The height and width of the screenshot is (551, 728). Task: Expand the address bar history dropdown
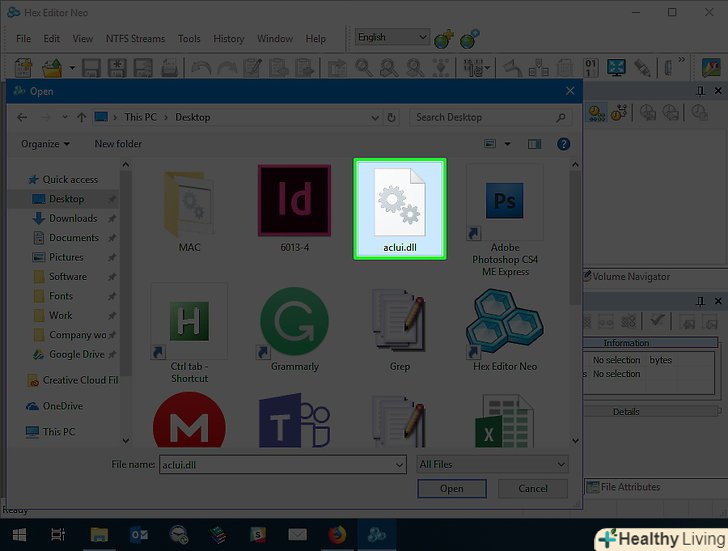pyautogui.click(x=375, y=118)
